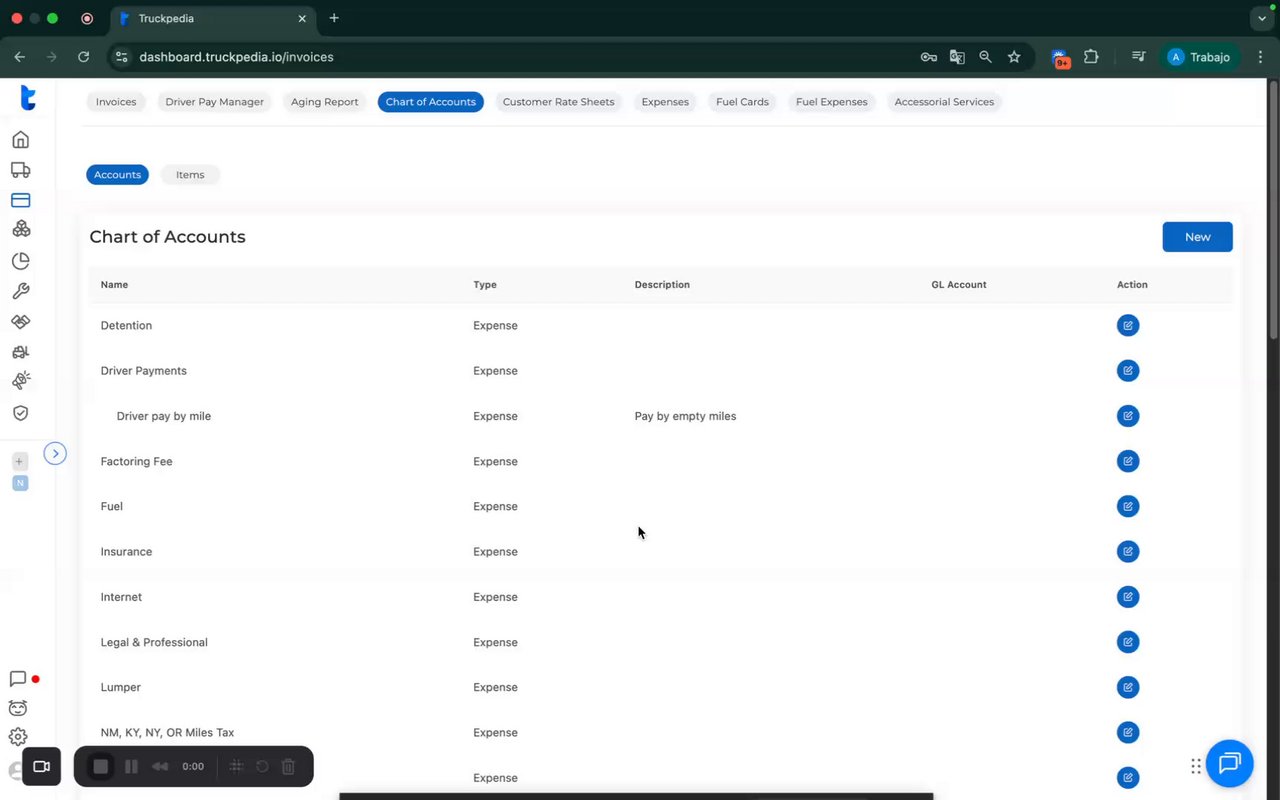Viewport: 1280px width, 800px height.
Task: Open the Chrome tab search dropdown
Action: coord(1261,18)
